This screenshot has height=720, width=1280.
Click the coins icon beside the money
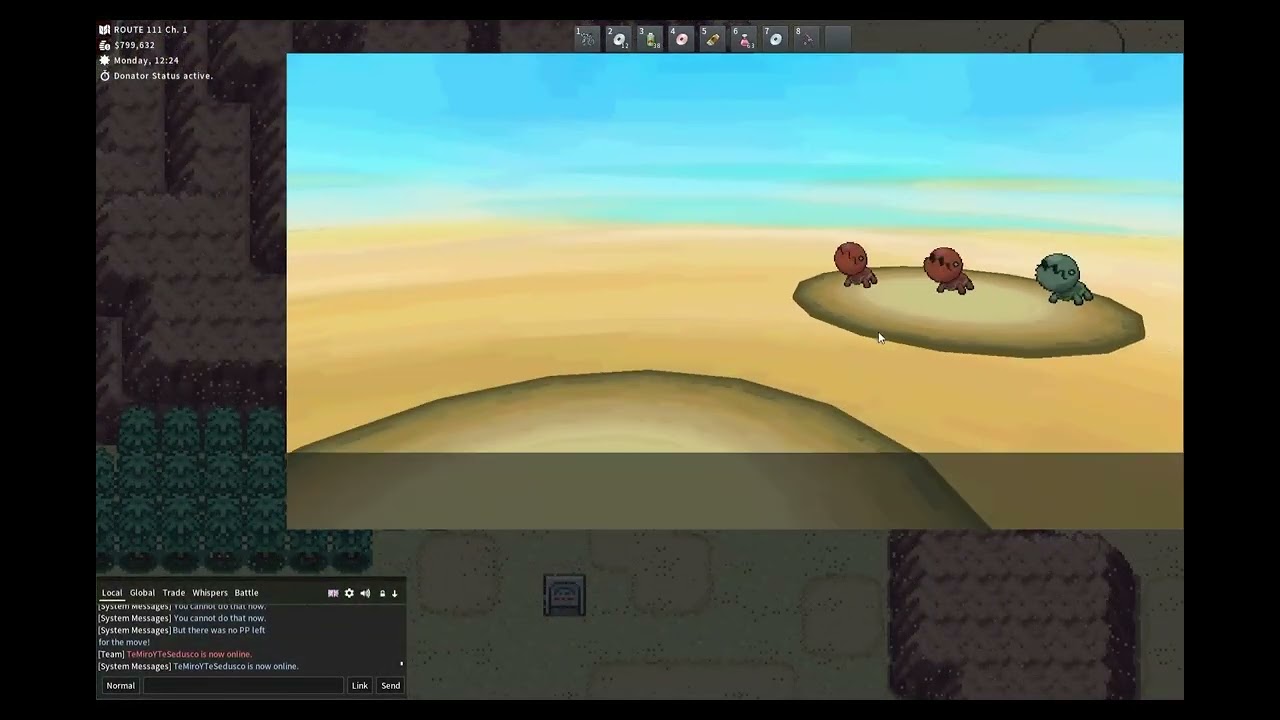pyautogui.click(x=104, y=45)
